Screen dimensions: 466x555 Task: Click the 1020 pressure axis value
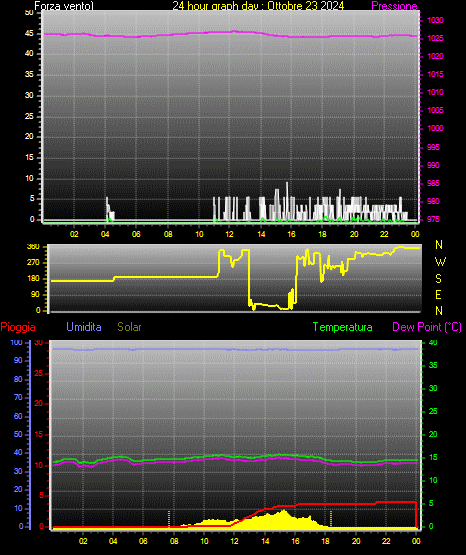[x=435, y=56]
